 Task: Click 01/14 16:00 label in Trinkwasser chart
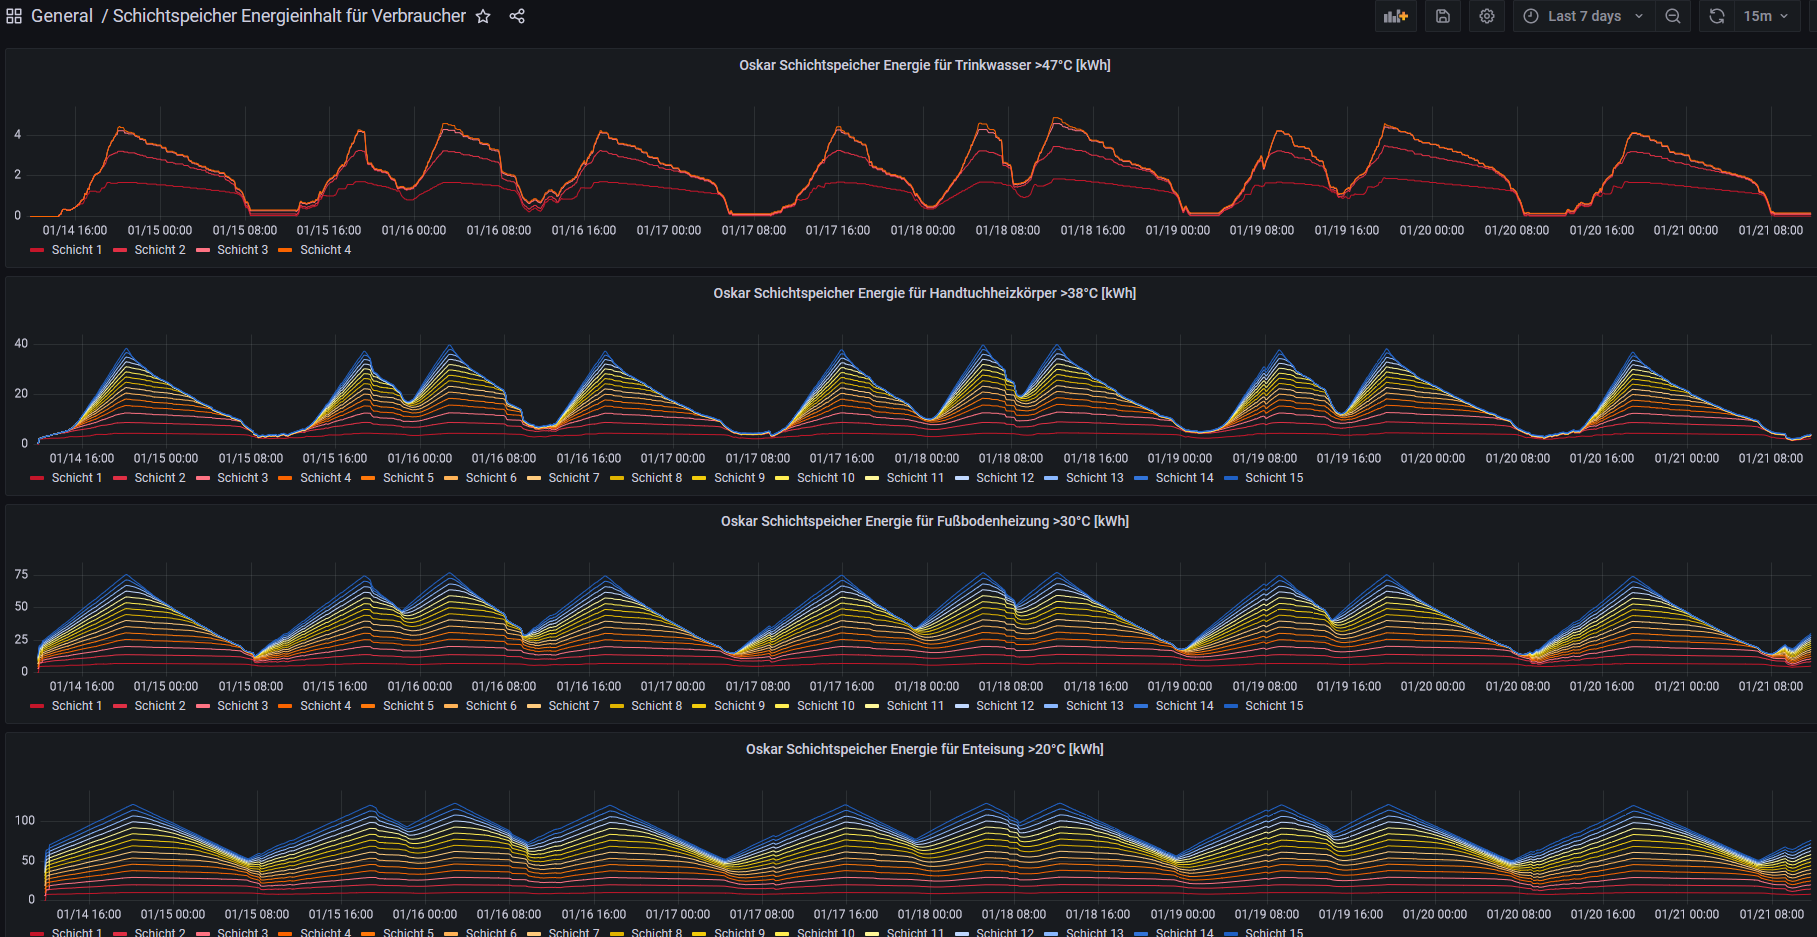click(x=75, y=230)
